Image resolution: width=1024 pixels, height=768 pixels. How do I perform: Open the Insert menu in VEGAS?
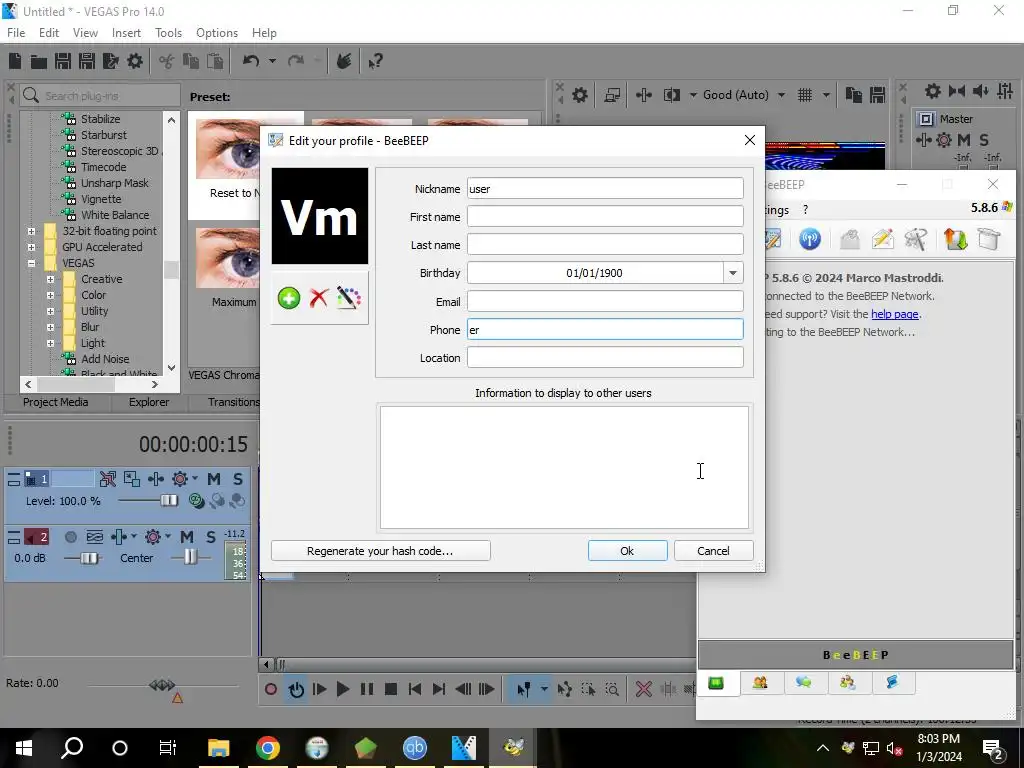[126, 33]
